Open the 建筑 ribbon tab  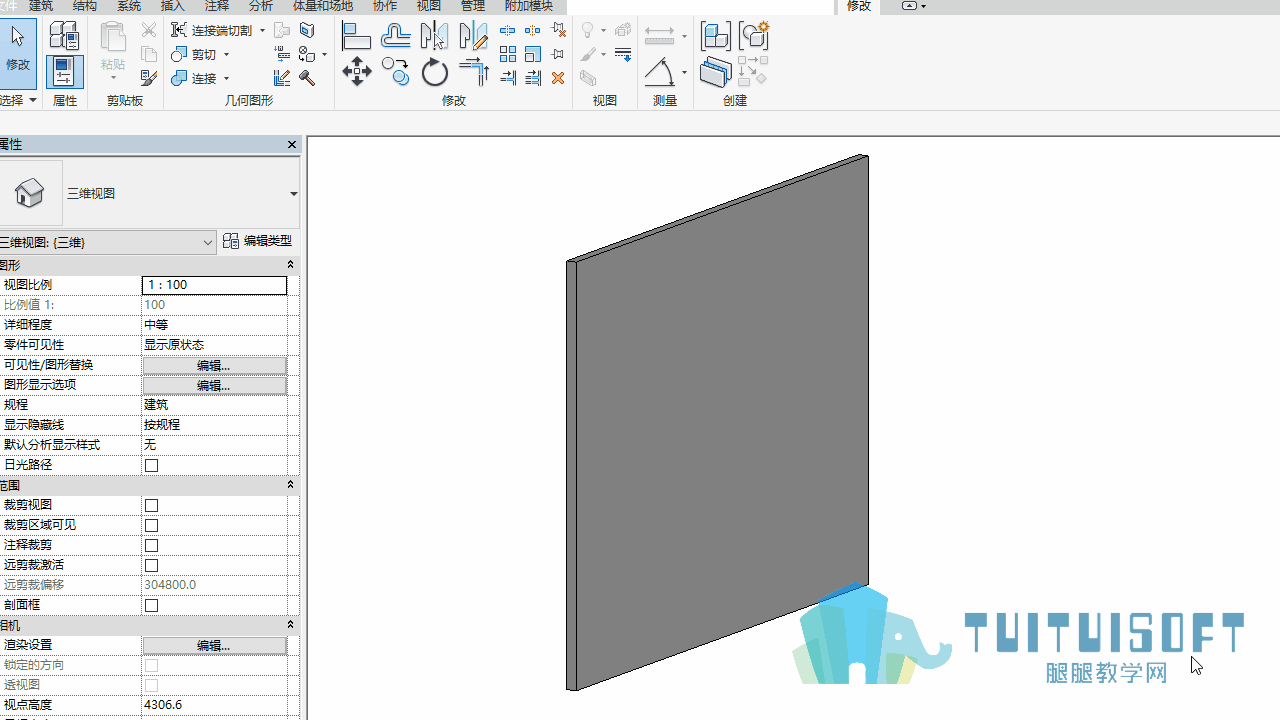pos(41,6)
